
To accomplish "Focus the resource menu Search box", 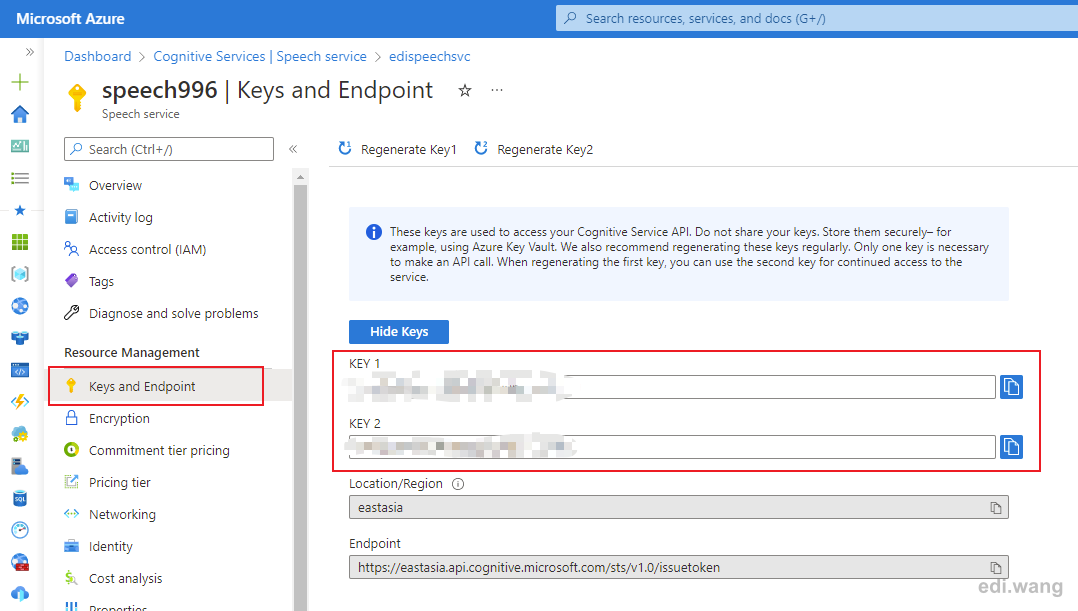I will coord(168,149).
